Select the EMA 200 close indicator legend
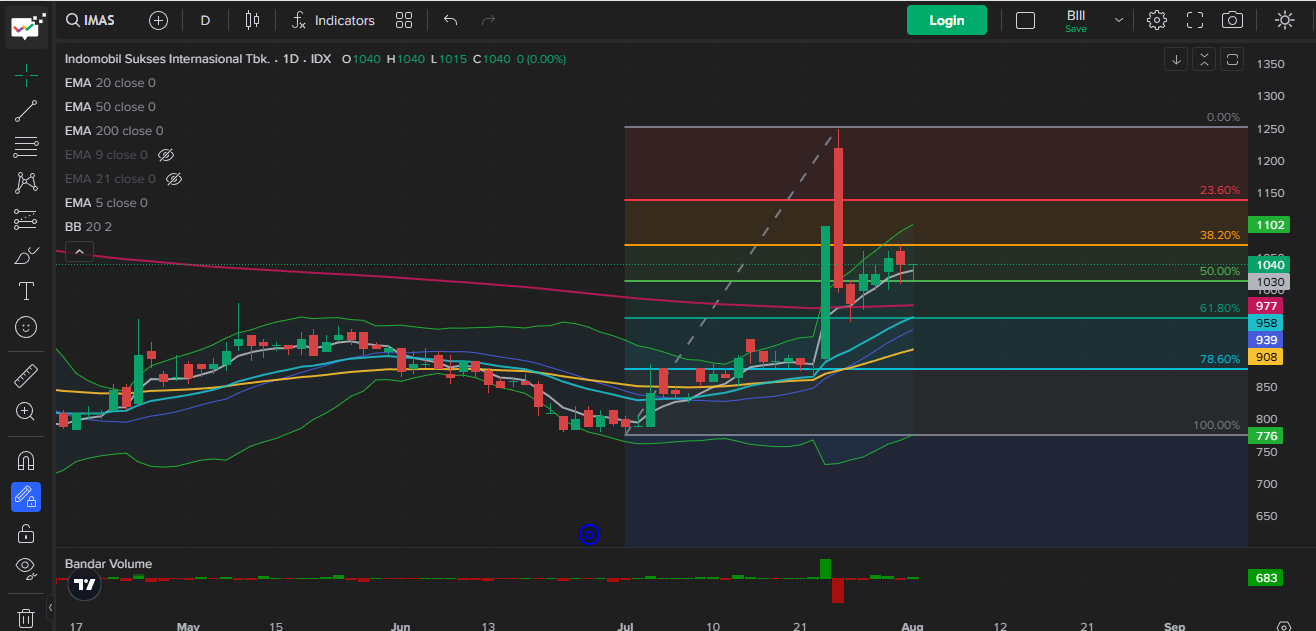The height and width of the screenshot is (631, 1316). pos(114,131)
